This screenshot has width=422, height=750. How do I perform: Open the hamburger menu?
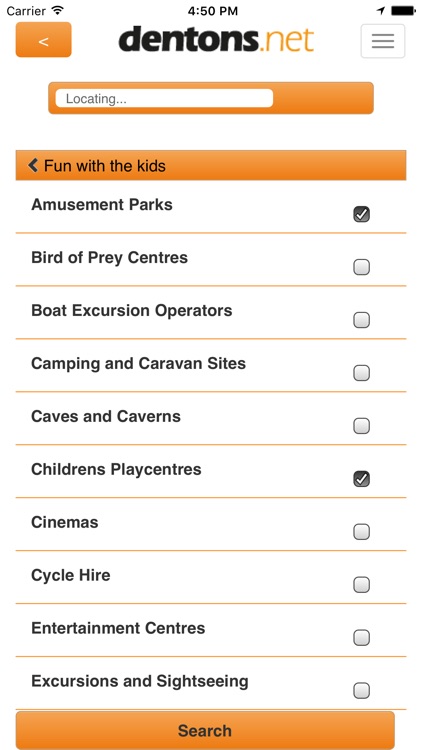tap(383, 41)
